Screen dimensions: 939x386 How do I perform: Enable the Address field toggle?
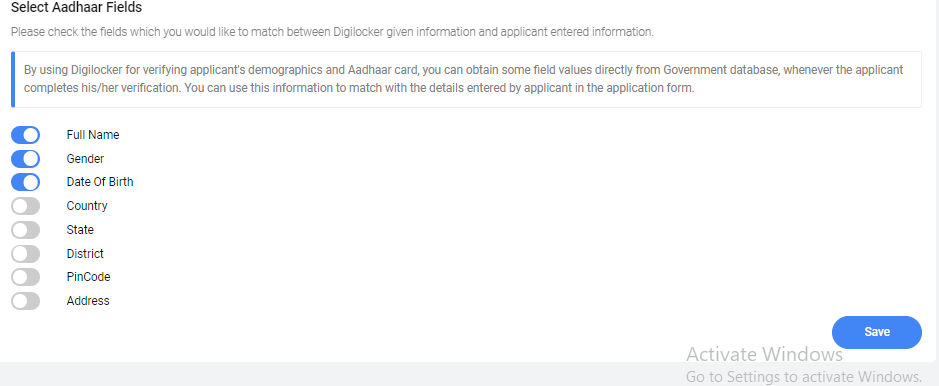click(x=25, y=301)
